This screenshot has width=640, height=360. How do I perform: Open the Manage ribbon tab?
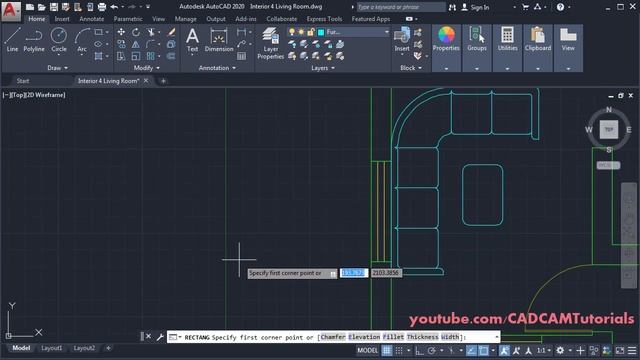tap(185, 19)
